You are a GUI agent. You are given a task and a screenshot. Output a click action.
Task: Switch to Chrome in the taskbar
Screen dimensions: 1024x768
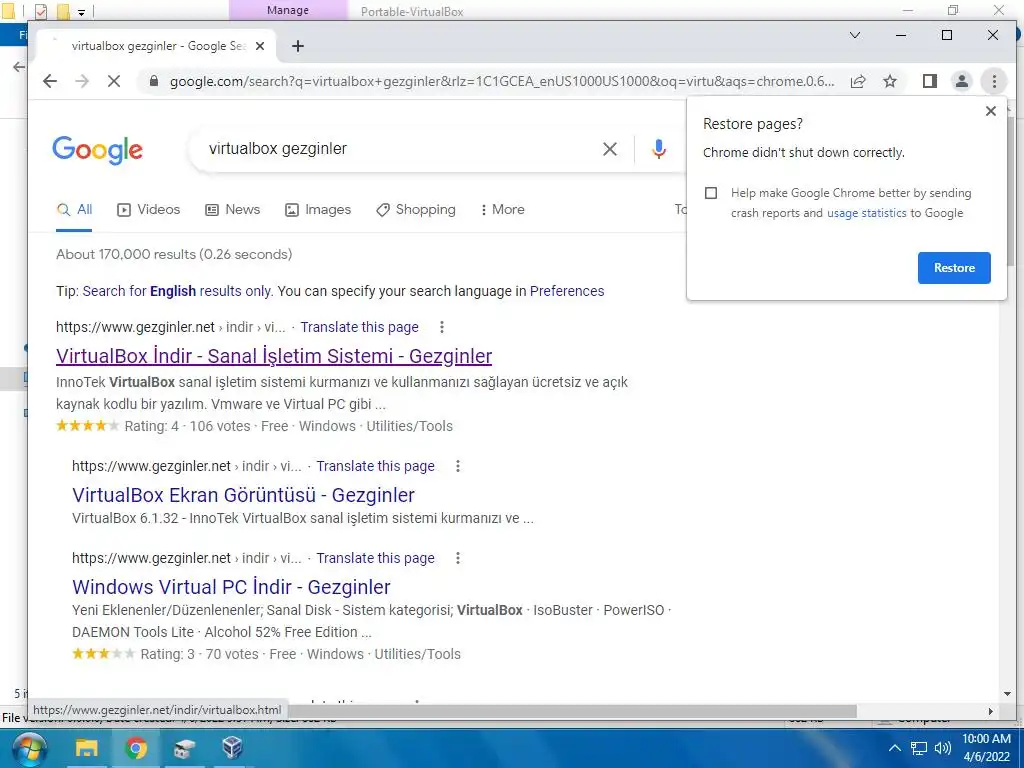pos(136,748)
